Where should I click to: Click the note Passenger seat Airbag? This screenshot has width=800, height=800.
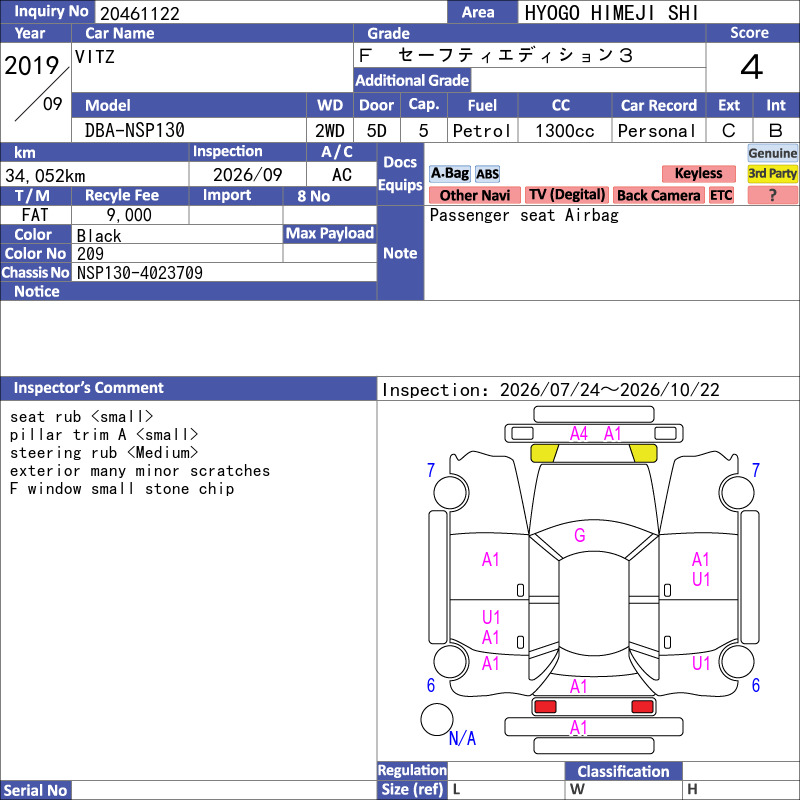[524, 215]
